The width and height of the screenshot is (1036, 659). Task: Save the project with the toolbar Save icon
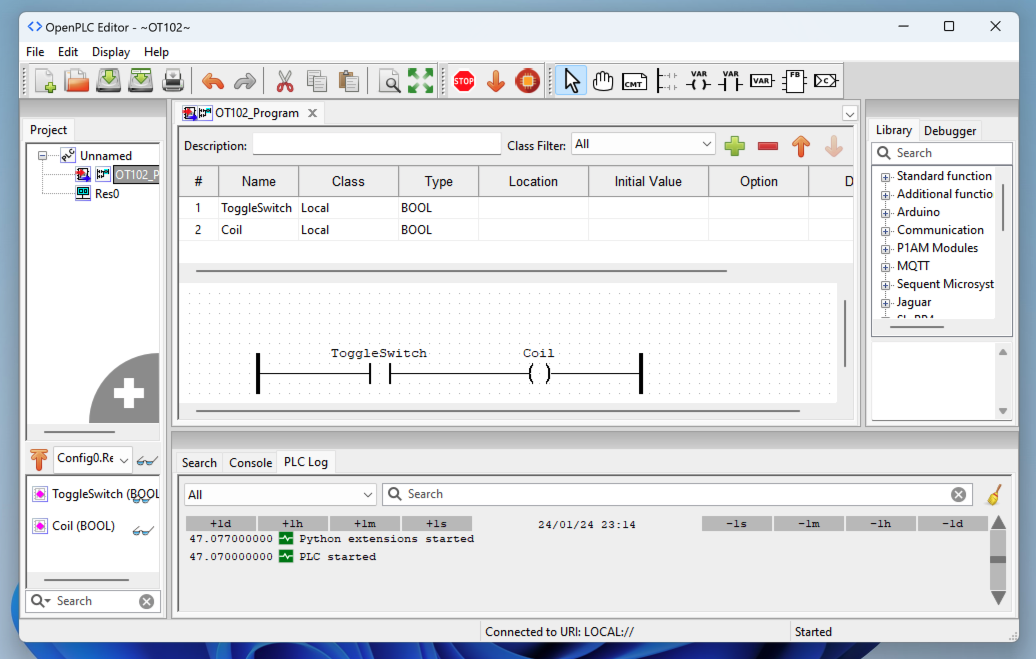tap(108, 81)
